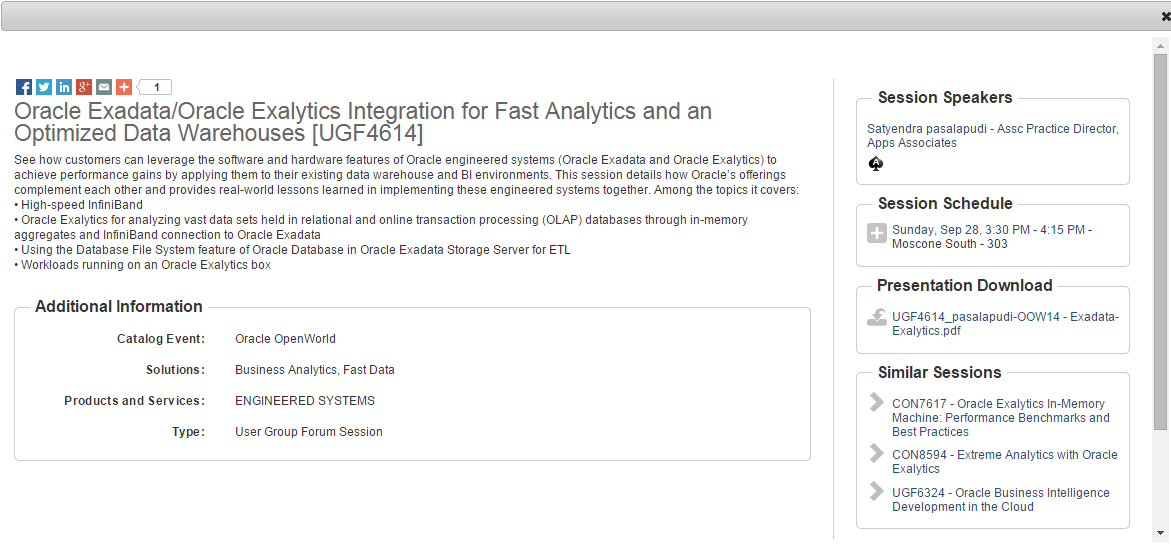This screenshot has width=1171, height=545.
Task: Click the scrollbar down arrow
Action: point(1160,532)
